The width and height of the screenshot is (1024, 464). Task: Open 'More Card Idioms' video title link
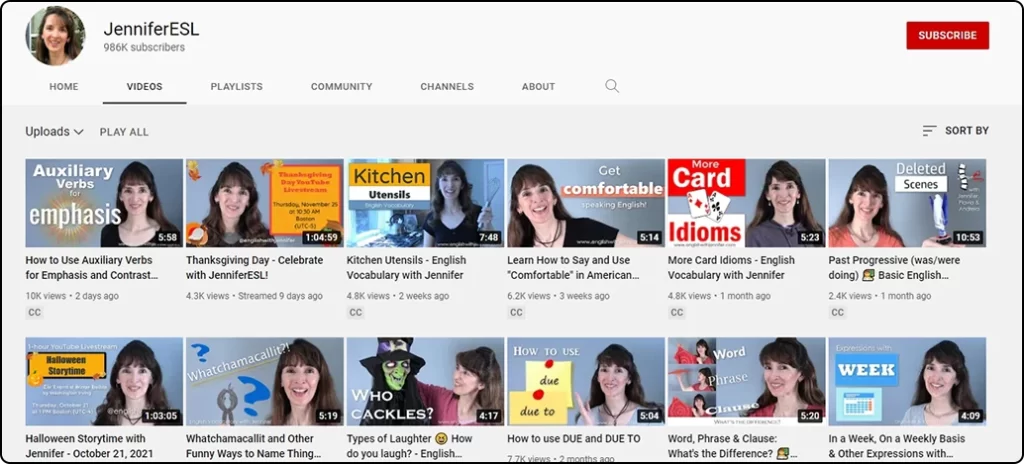coord(731,267)
